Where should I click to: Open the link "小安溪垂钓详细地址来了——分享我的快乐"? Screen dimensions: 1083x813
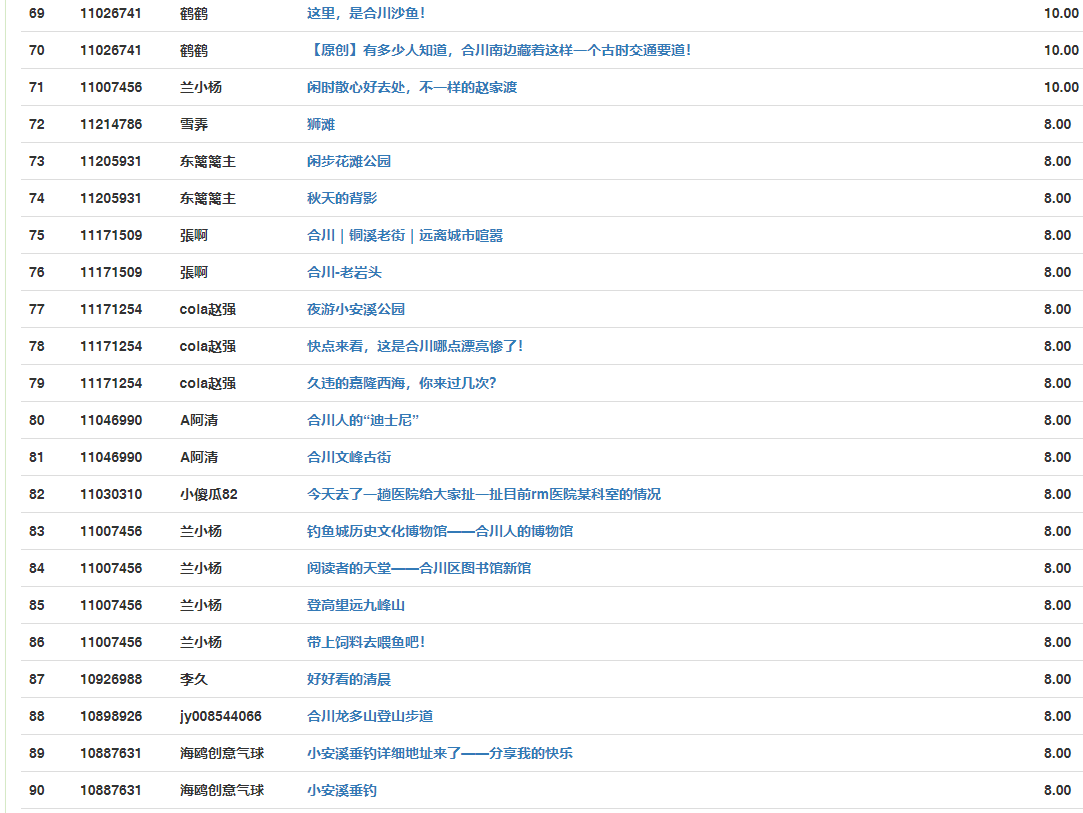439,754
